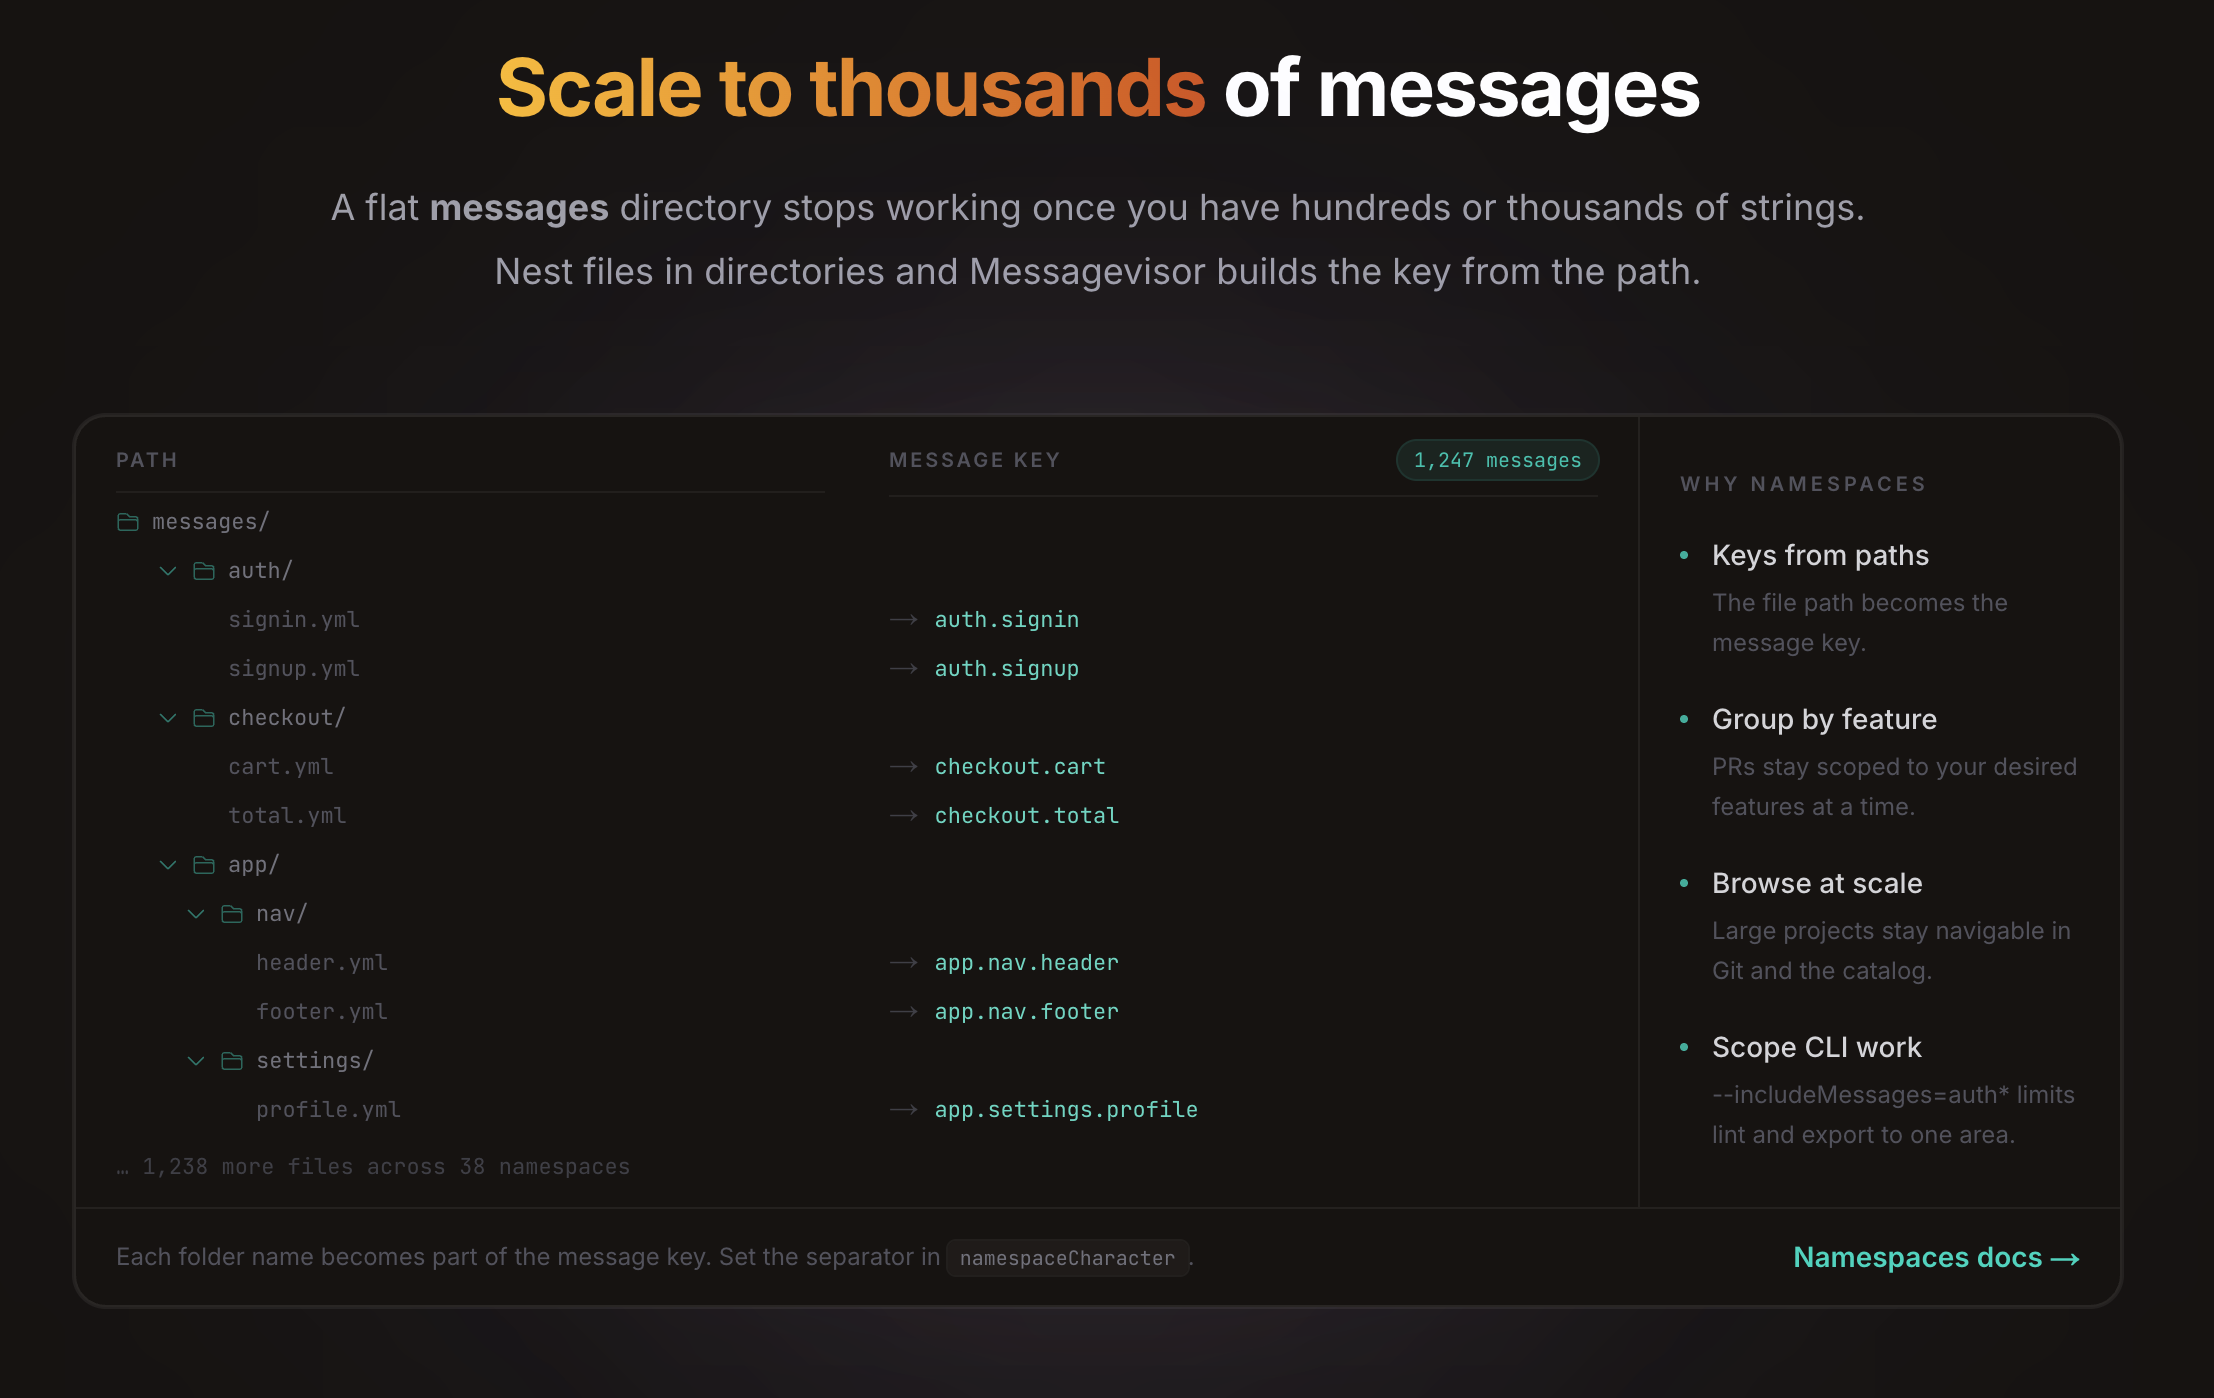Select profile.yml in the tree
The image size is (2214, 1398).
point(328,1110)
